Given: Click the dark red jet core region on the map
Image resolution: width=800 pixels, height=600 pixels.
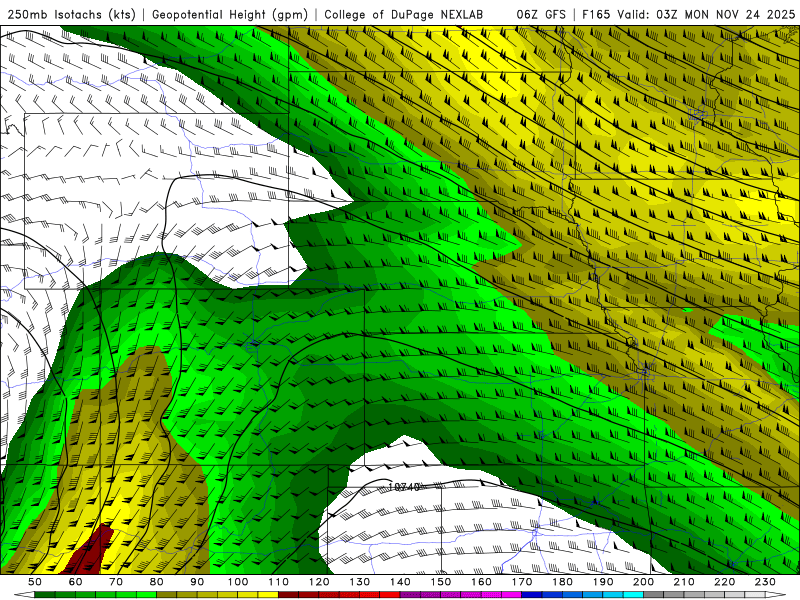Looking at the screenshot, I should pos(93,552).
